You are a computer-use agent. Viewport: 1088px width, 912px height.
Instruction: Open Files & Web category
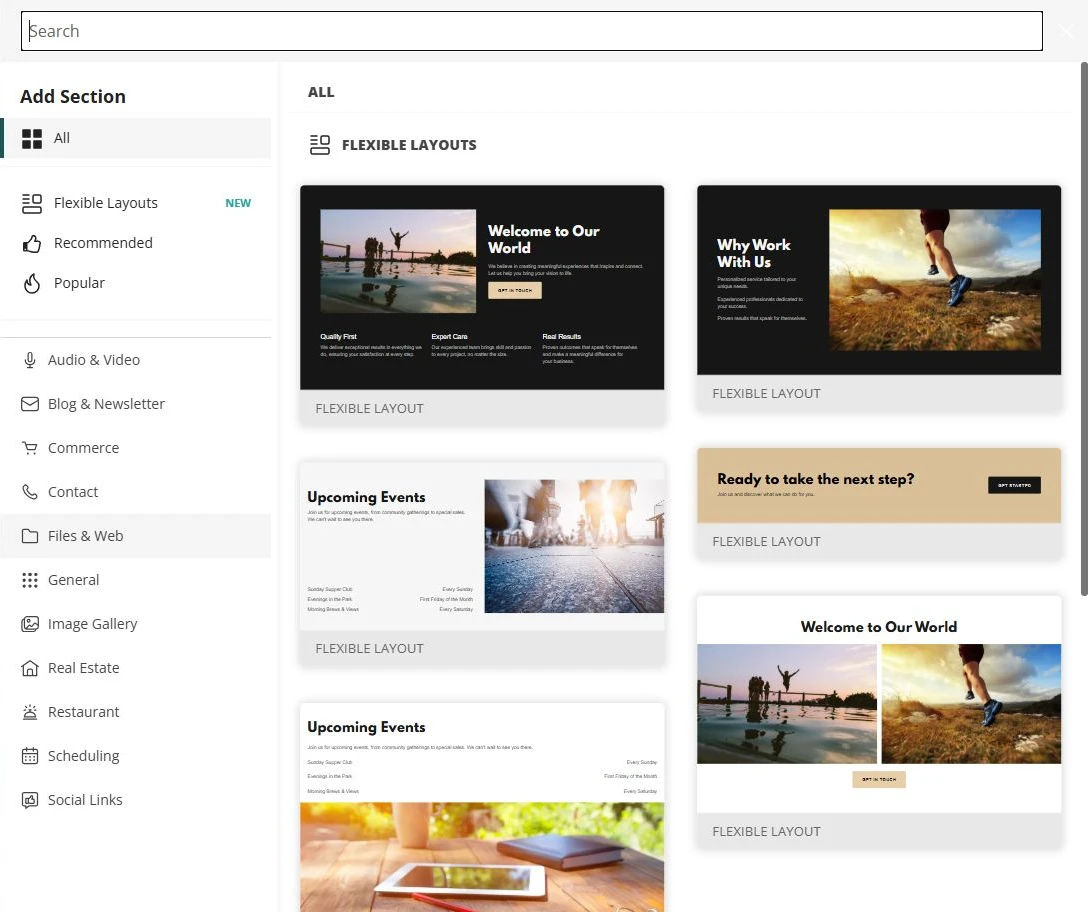(136, 536)
